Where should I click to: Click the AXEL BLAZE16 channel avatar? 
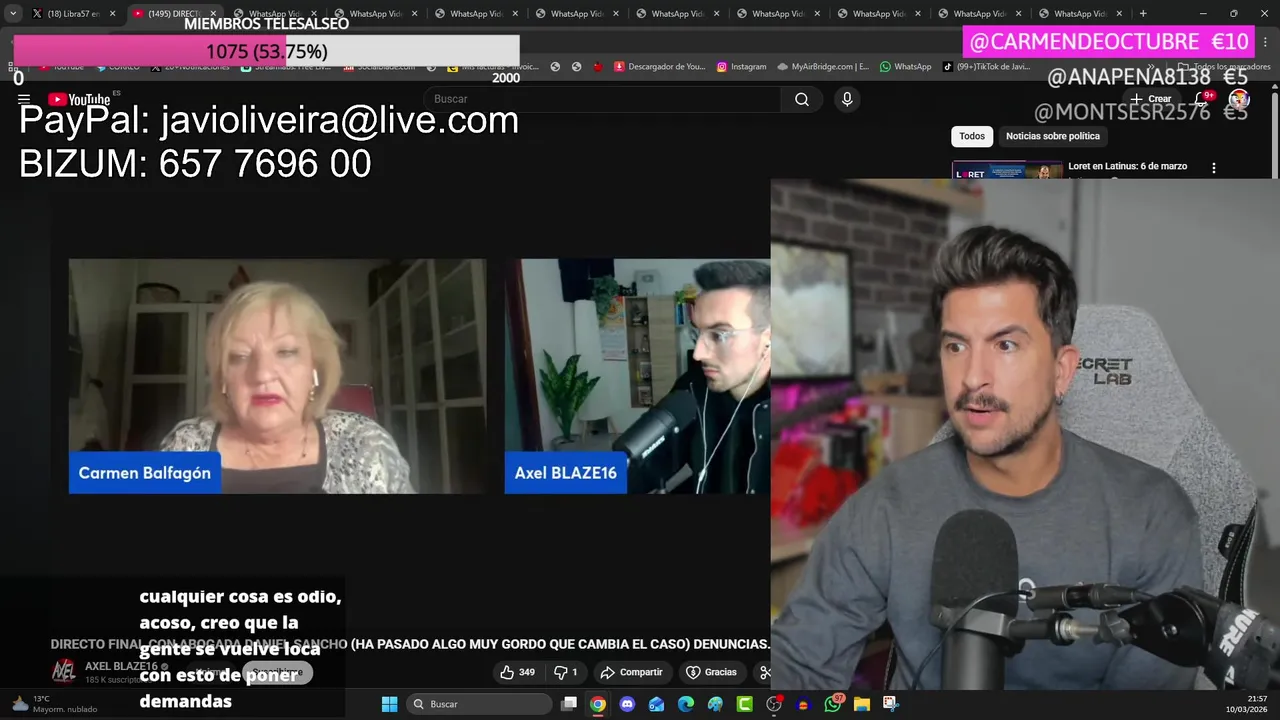(x=63, y=671)
